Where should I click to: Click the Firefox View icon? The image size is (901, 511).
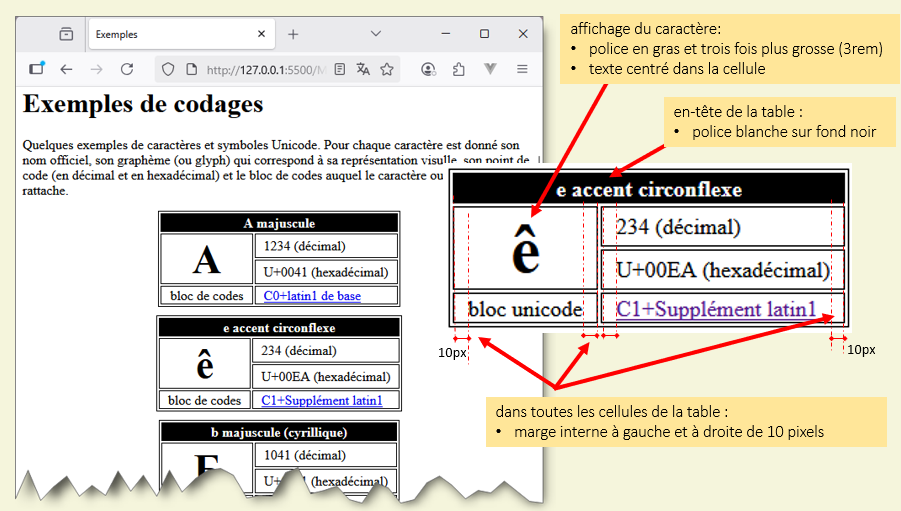click(x=66, y=34)
